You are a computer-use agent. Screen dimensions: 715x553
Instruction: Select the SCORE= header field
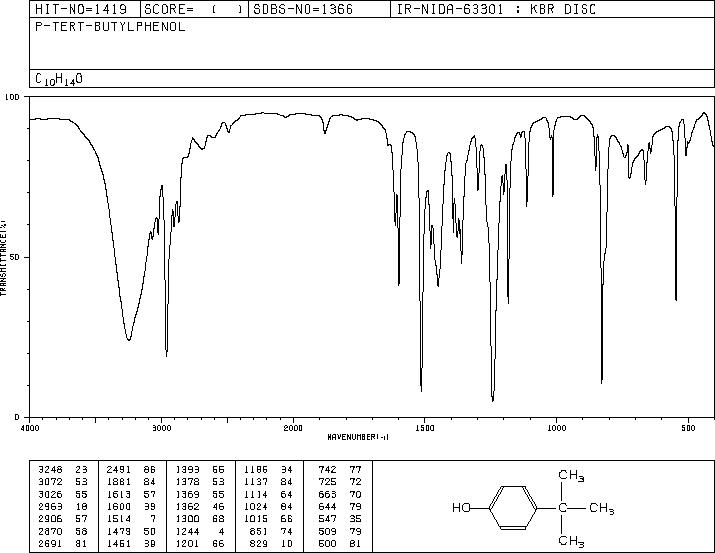[195, 9]
